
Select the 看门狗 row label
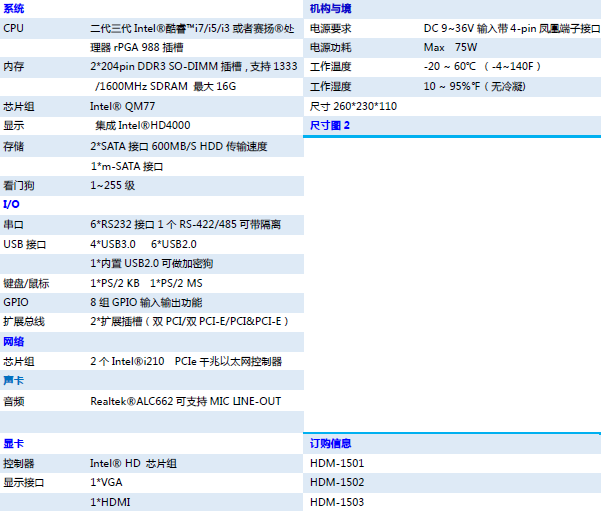[x=19, y=186]
